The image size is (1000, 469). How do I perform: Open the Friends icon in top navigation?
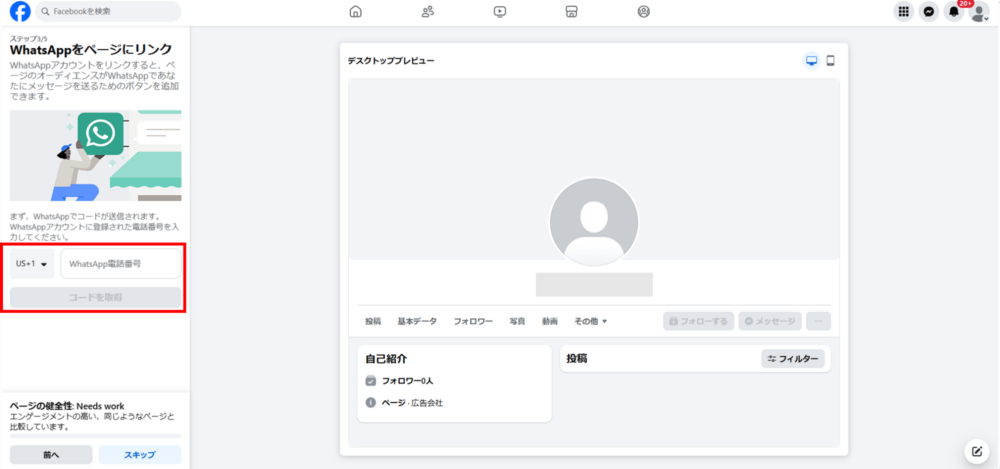[x=428, y=12]
